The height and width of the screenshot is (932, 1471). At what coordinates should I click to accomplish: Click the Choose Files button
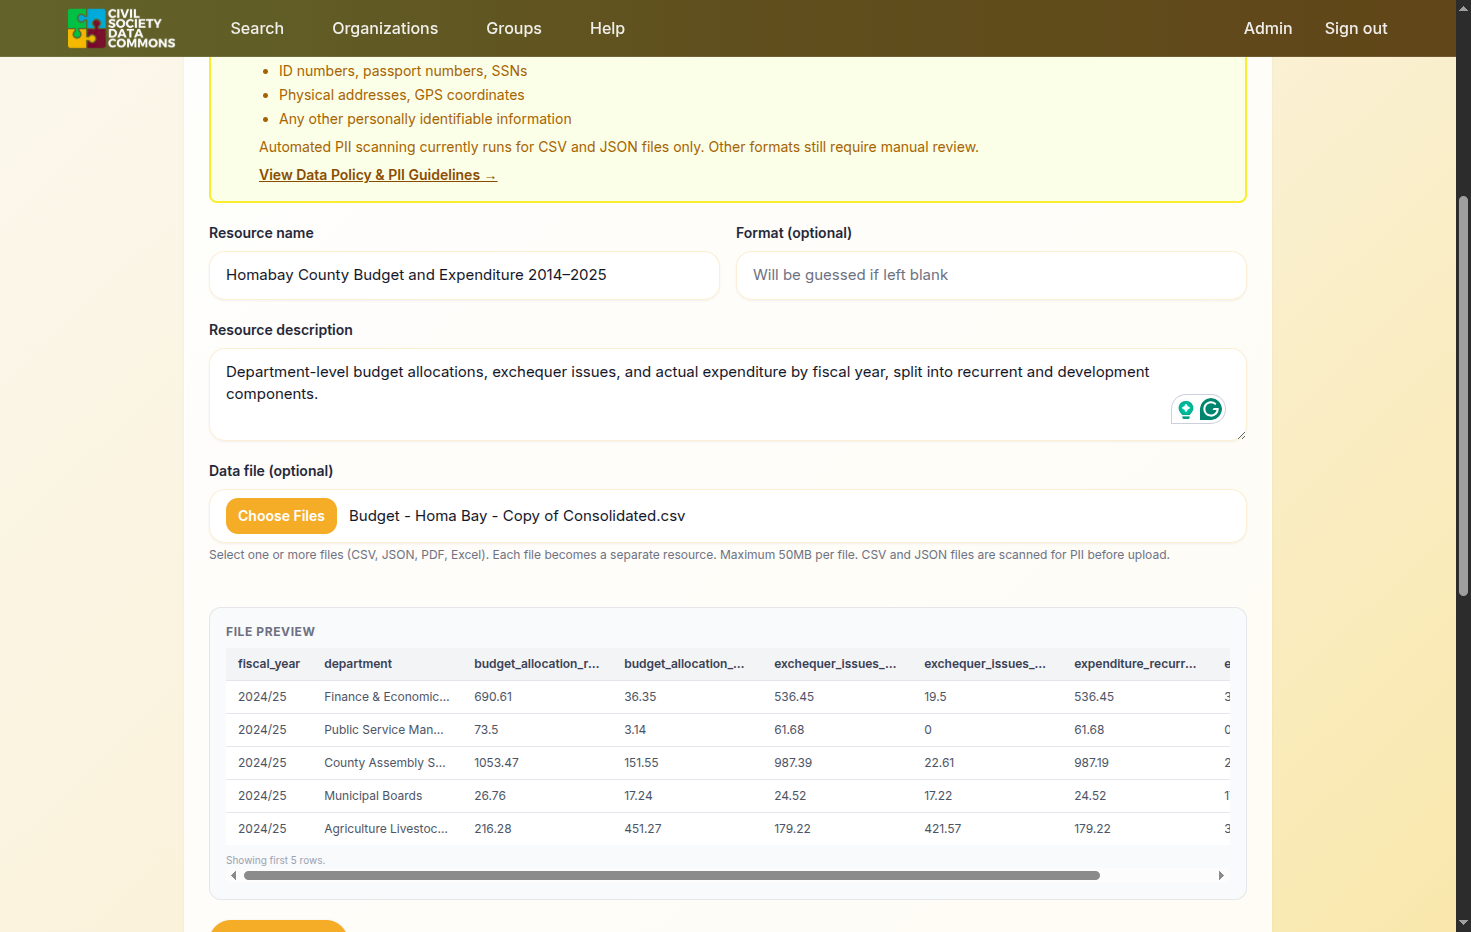pyautogui.click(x=281, y=516)
